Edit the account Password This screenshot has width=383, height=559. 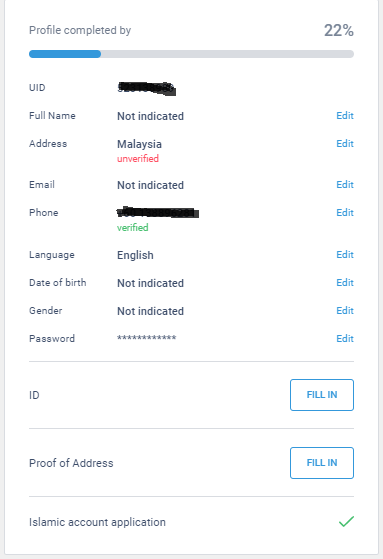(345, 338)
